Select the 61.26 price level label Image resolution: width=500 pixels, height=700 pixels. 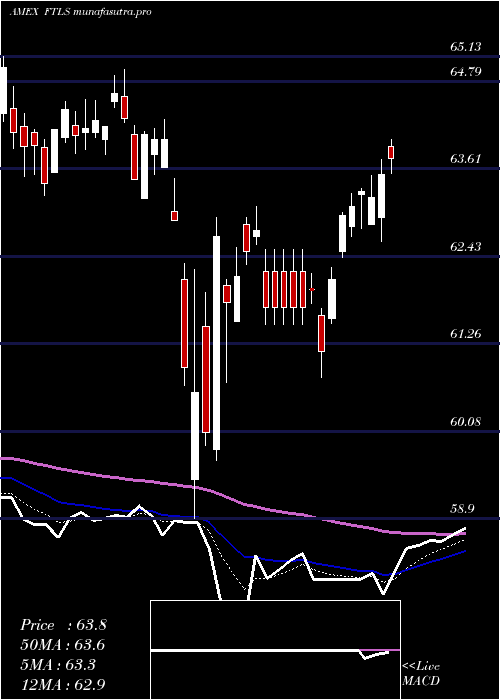coord(466,333)
